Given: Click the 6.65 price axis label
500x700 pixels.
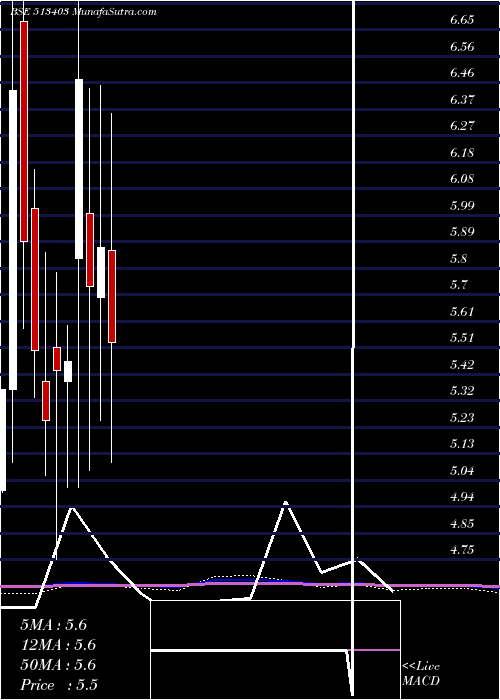Looking at the screenshot, I should [x=462, y=21].
